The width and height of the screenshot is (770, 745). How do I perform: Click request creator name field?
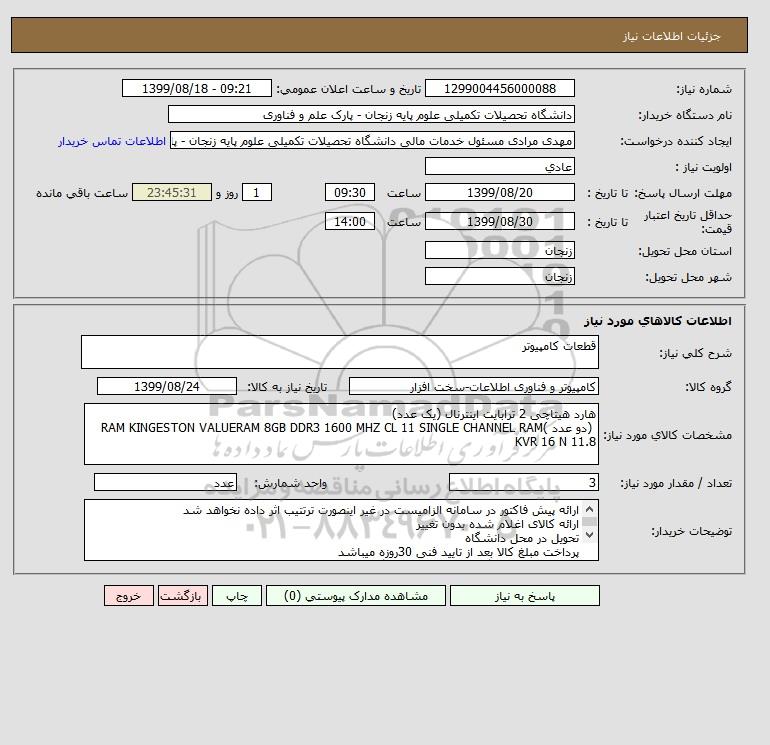pyautogui.click(x=372, y=140)
